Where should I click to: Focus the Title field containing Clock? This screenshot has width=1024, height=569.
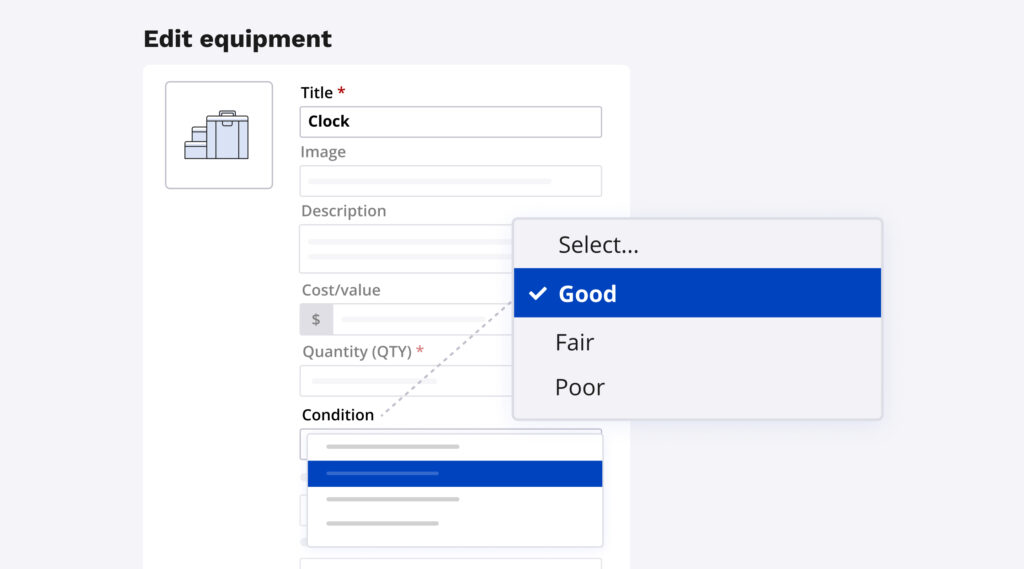pyautogui.click(x=450, y=121)
